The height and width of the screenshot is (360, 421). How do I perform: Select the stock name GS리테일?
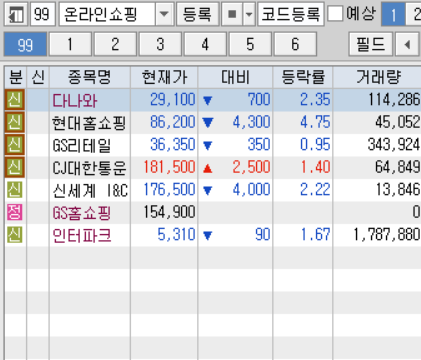coord(82,146)
